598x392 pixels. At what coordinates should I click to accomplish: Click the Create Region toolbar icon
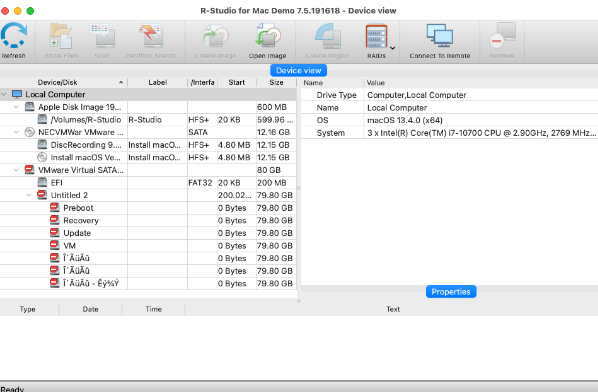(327, 36)
